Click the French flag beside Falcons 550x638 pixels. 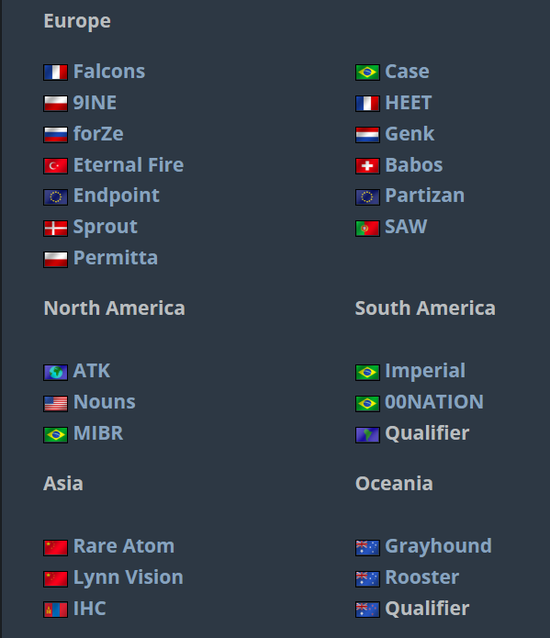click(56, 72)
